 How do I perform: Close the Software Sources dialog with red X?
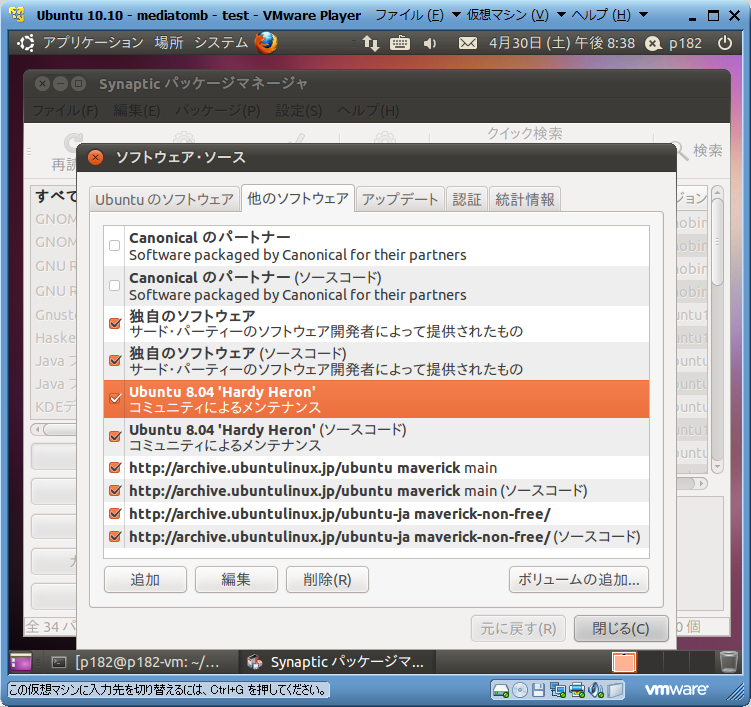[96, 157]
